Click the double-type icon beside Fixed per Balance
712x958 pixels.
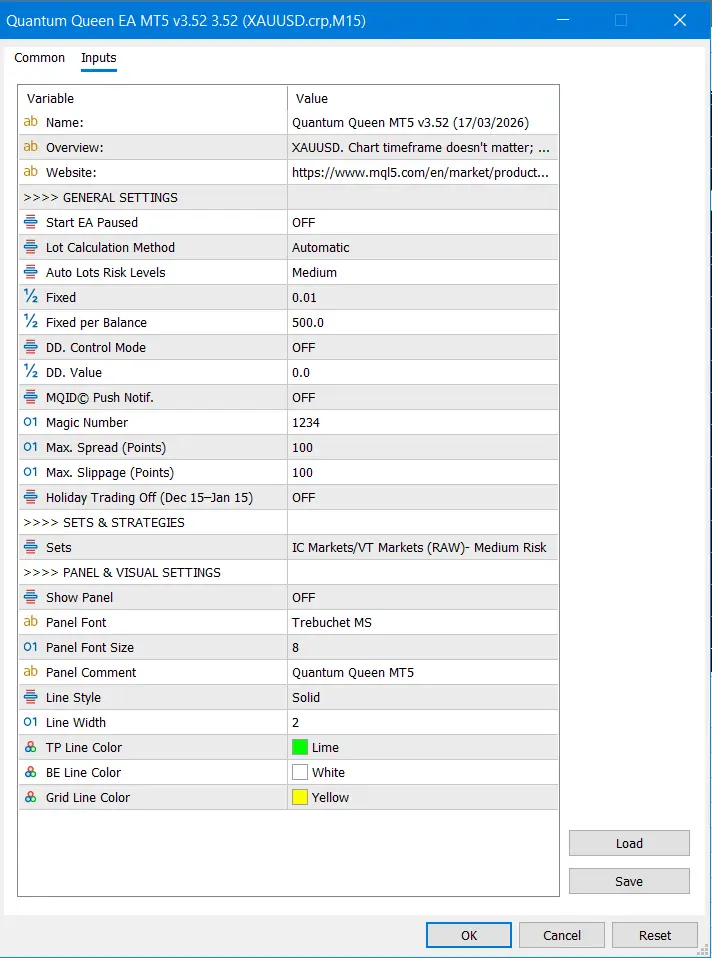pos(31,323)
